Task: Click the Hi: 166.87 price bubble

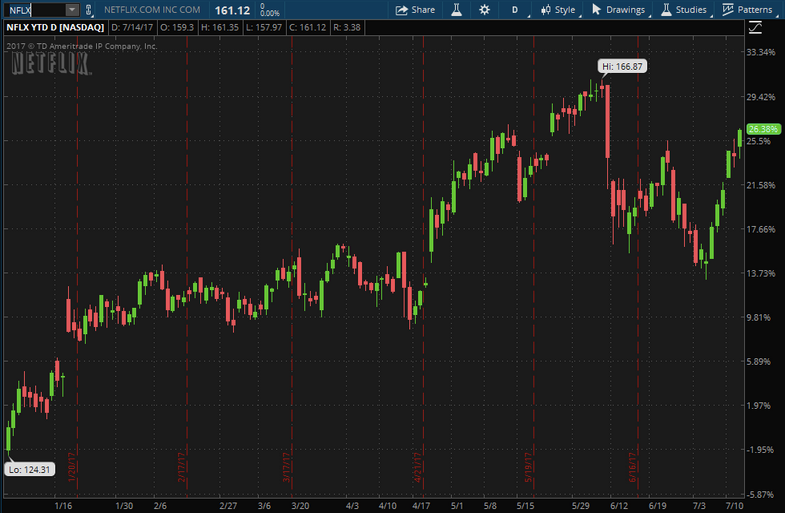Action: [x=622, y=66]
